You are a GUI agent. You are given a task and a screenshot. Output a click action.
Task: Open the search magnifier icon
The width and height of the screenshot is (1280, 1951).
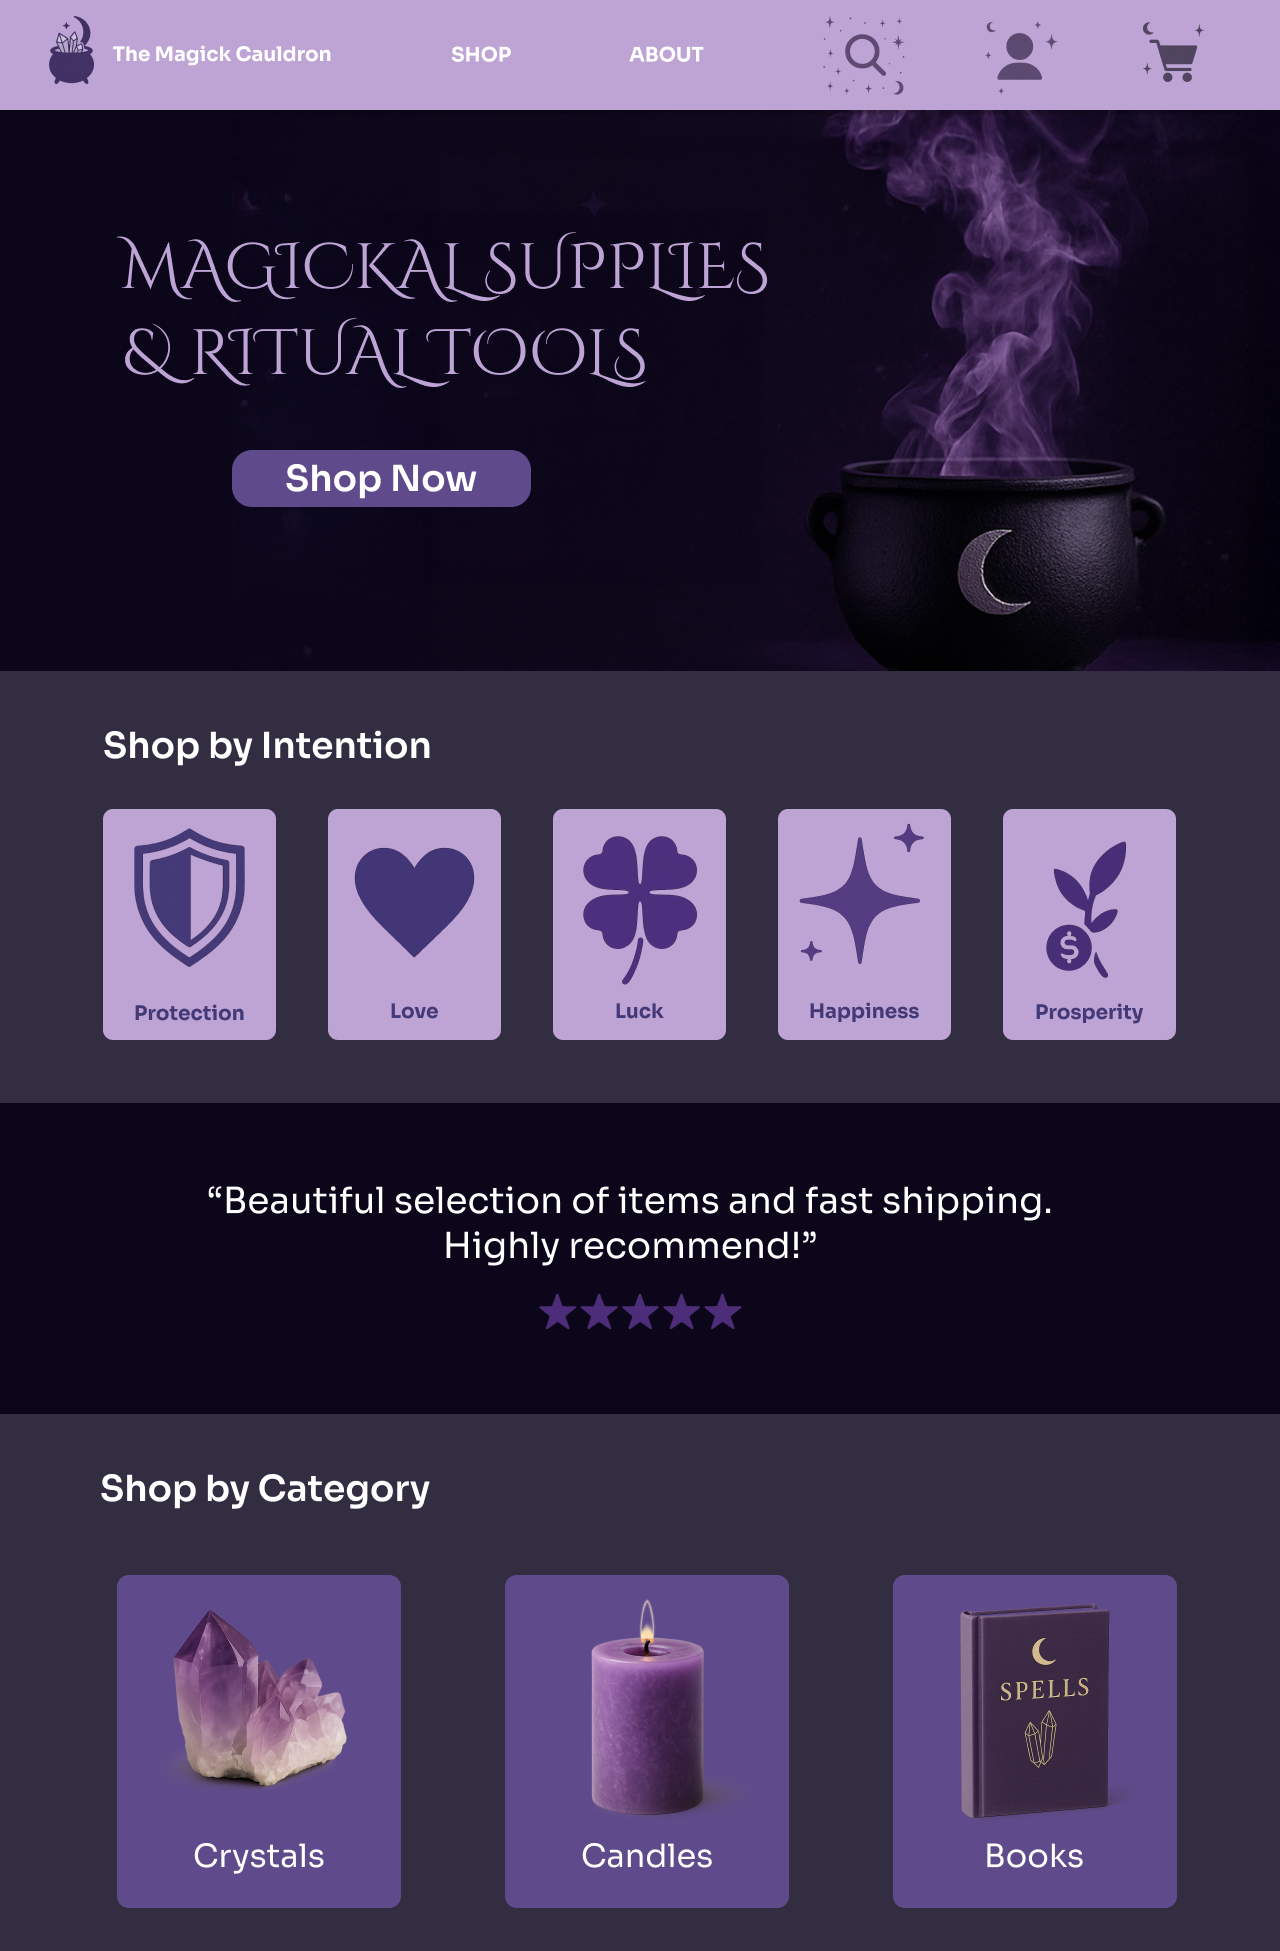point(865,55)
